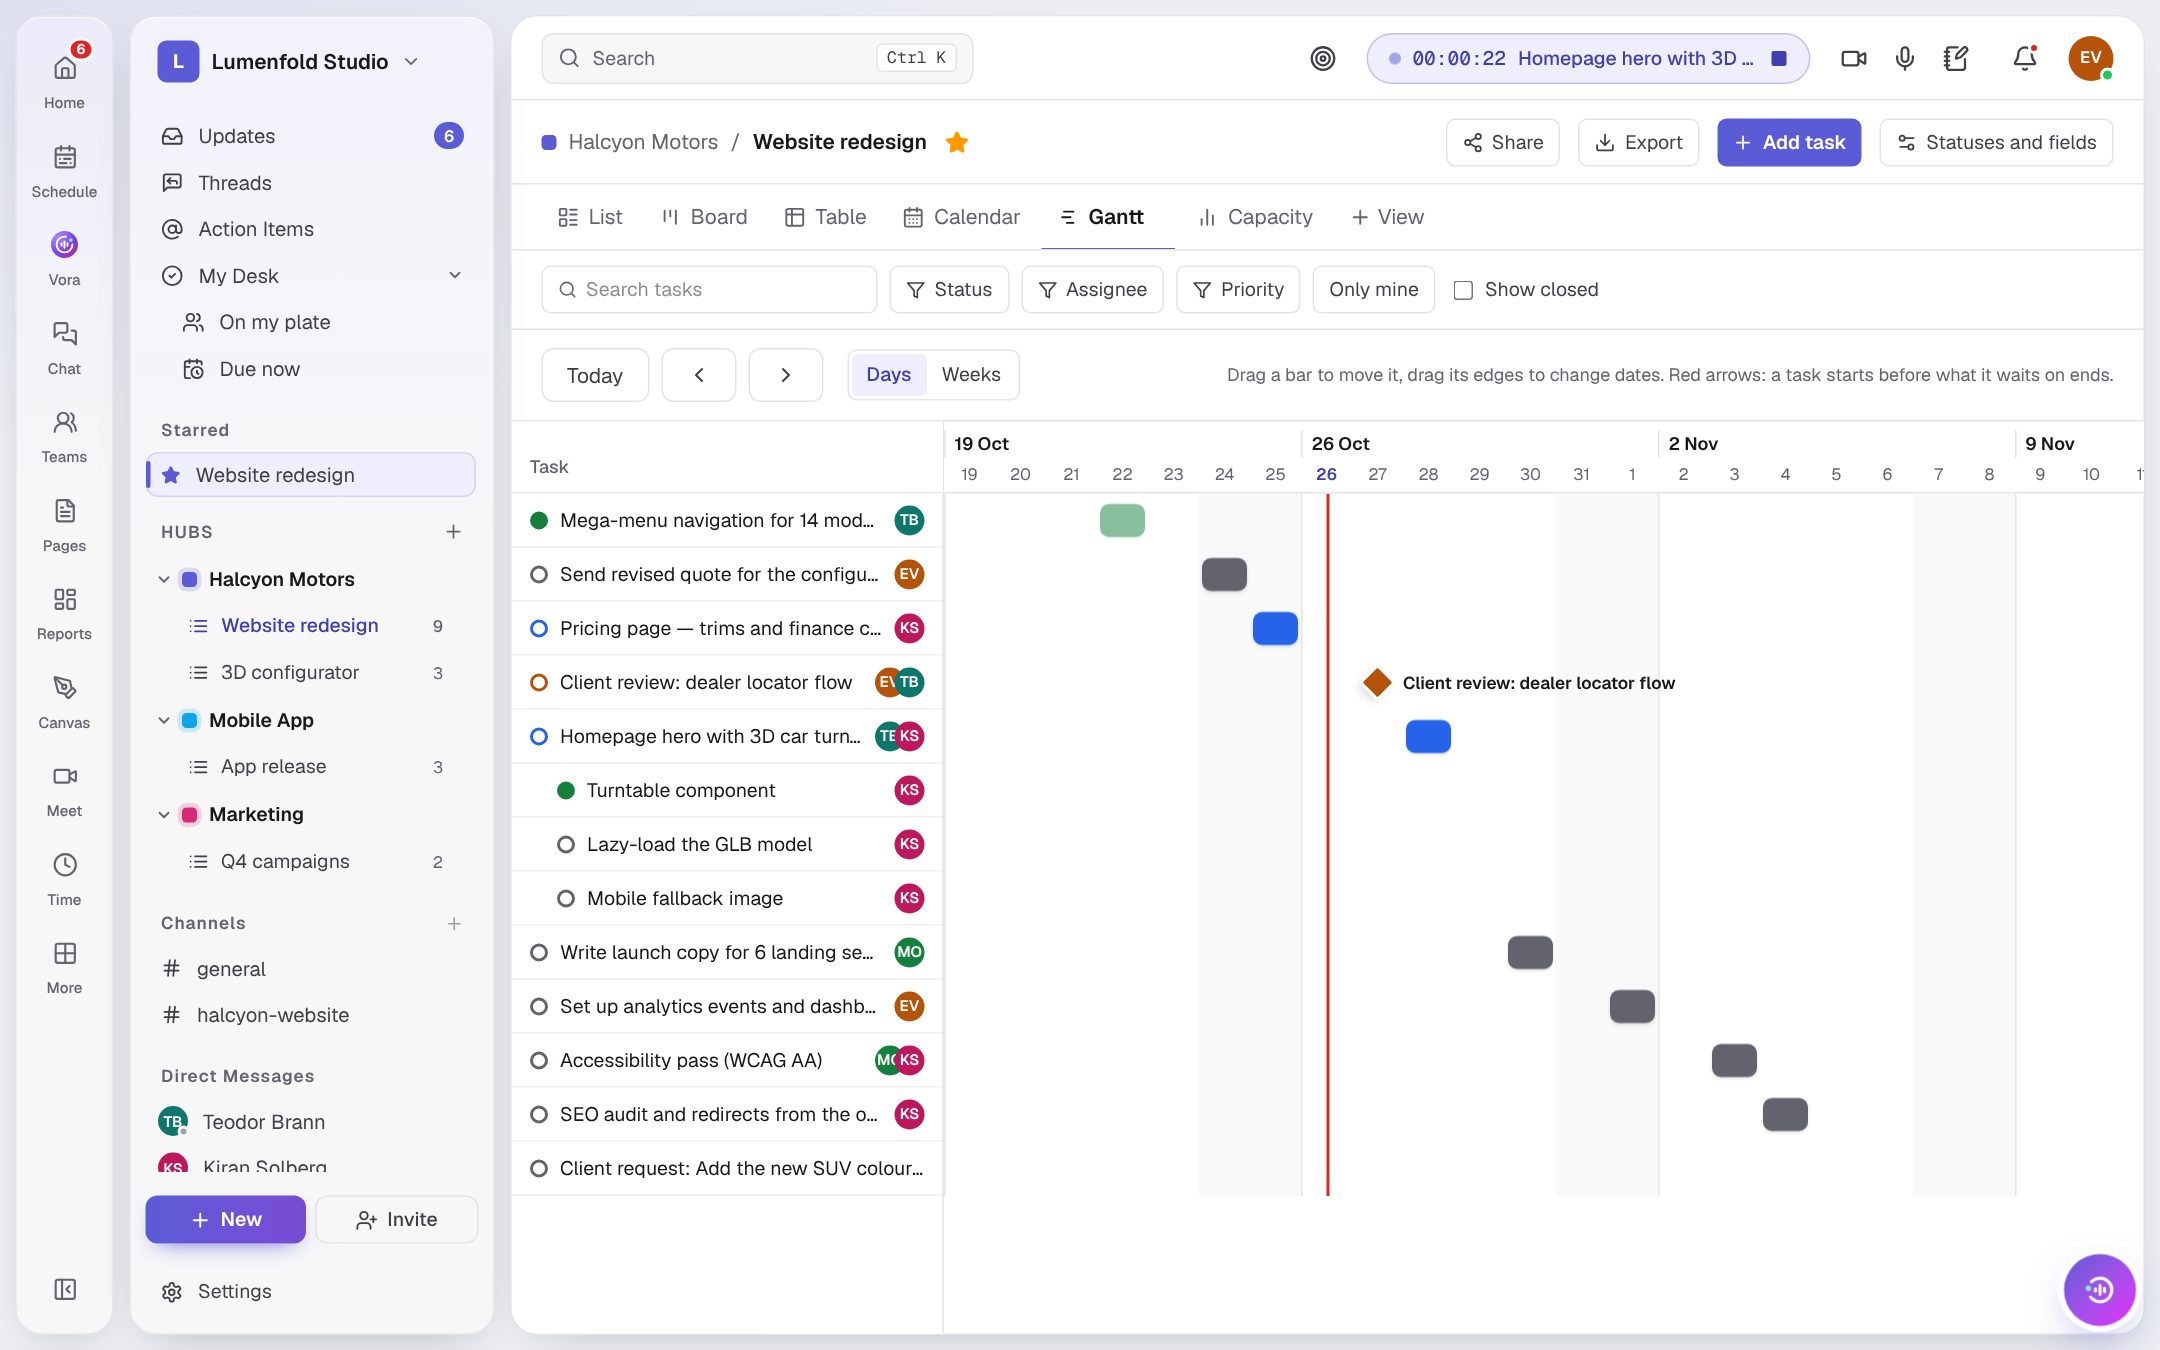The image size is (2160, 1350).
Task: Click the goals target icon in top bar
Action: [x=1322, y=58]
